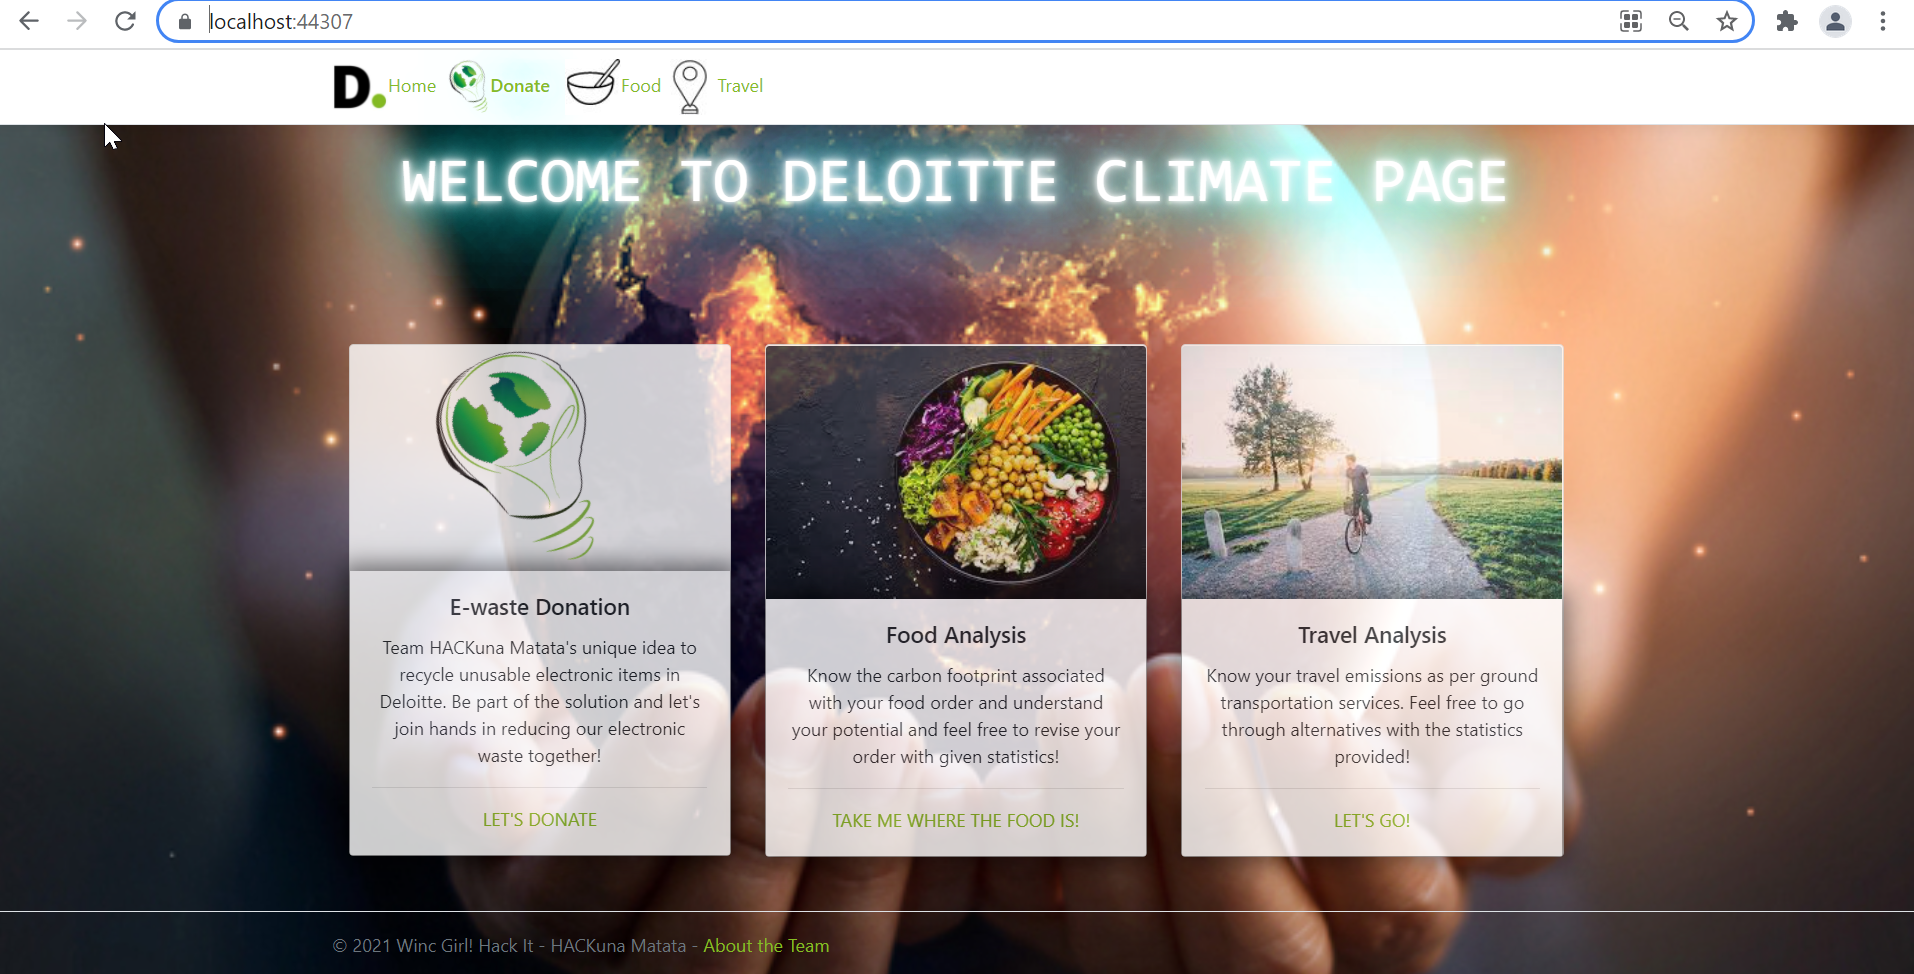The image size is (1914, 974).
Task: Open the Chrome profile avatar
Action: pyautogui.click(x=1835, y=21)
